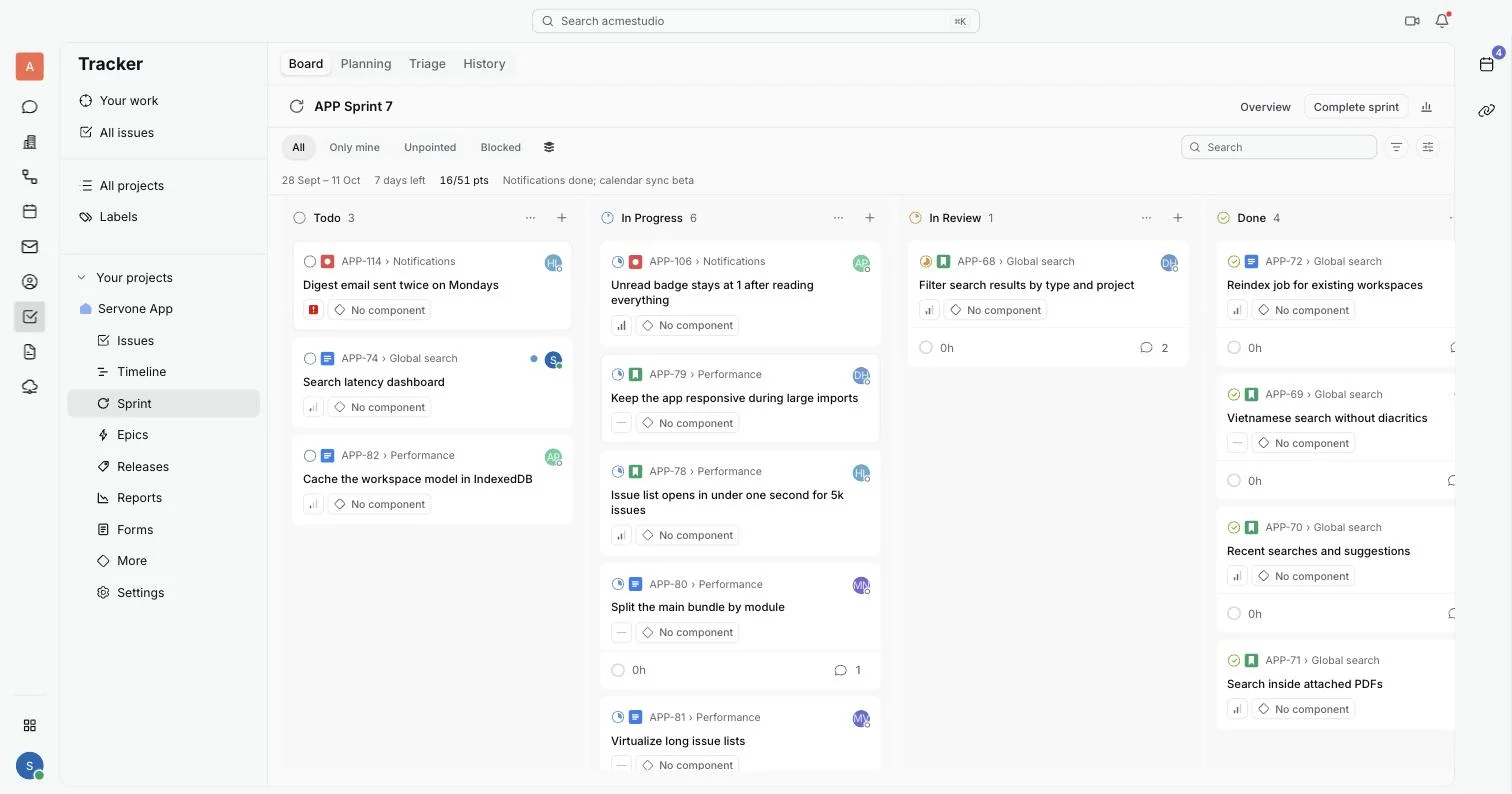Image resolution: width=1512 pixels, height=794 pixels.
Task: Open the sprint Overview
Action: click(1265, 107)
